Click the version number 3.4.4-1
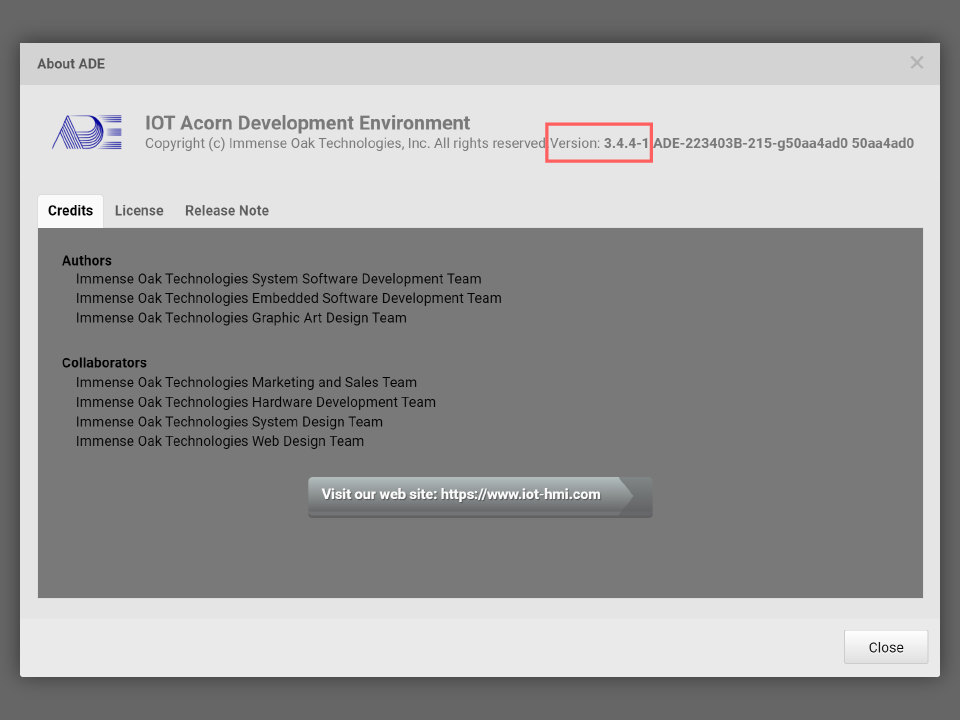 (626, 144)
